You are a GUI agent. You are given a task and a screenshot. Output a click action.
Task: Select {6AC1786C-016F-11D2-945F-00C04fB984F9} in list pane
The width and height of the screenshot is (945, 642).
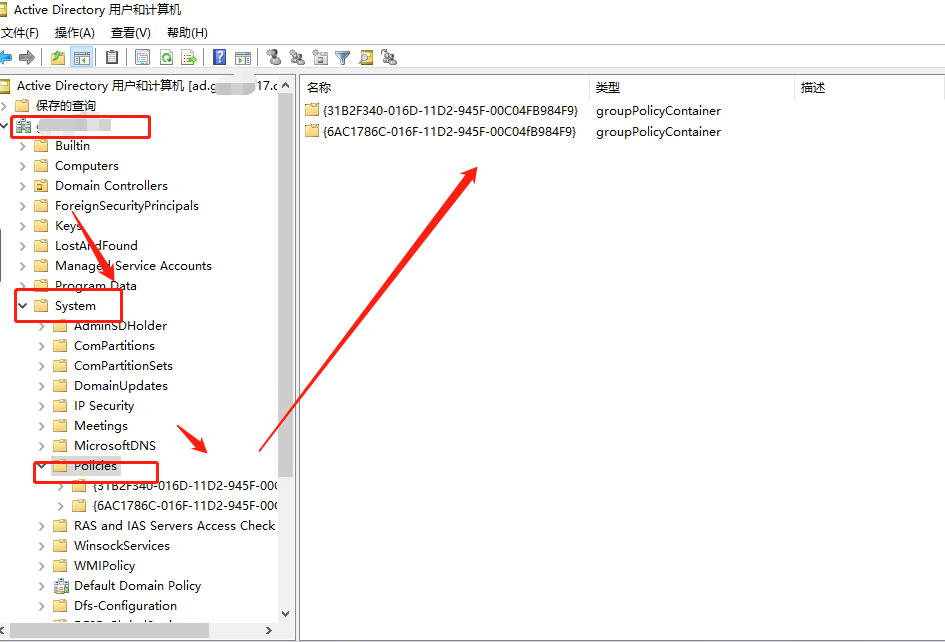[450, 131]
